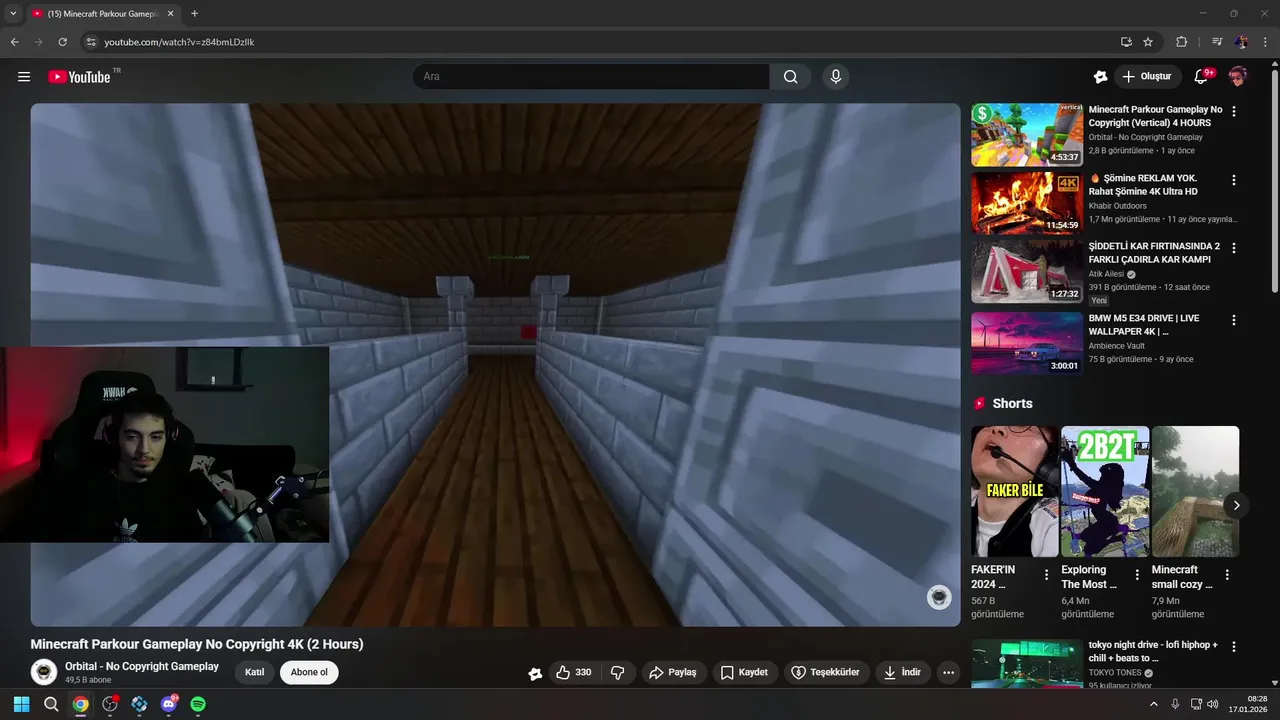Image resolution: width=1280 pixels, height=720 pixels.
Task: Open YouTube notifications bell
Action: click(1202, 77)
